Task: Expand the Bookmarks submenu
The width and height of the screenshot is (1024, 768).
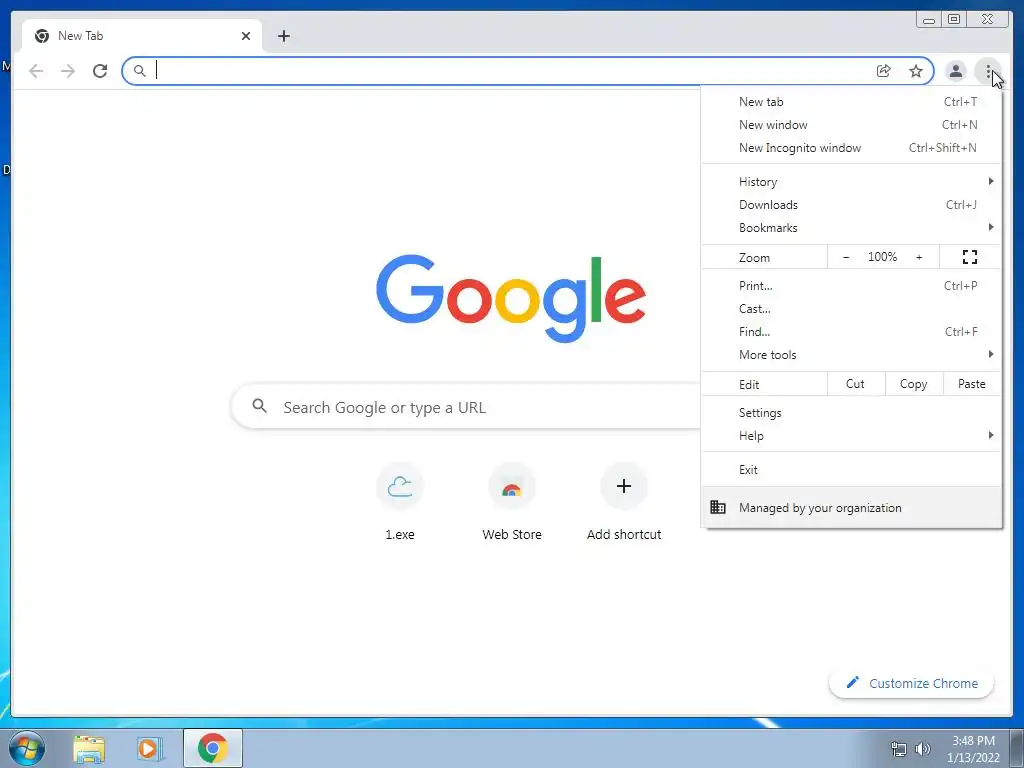Action: coord(852,227)
